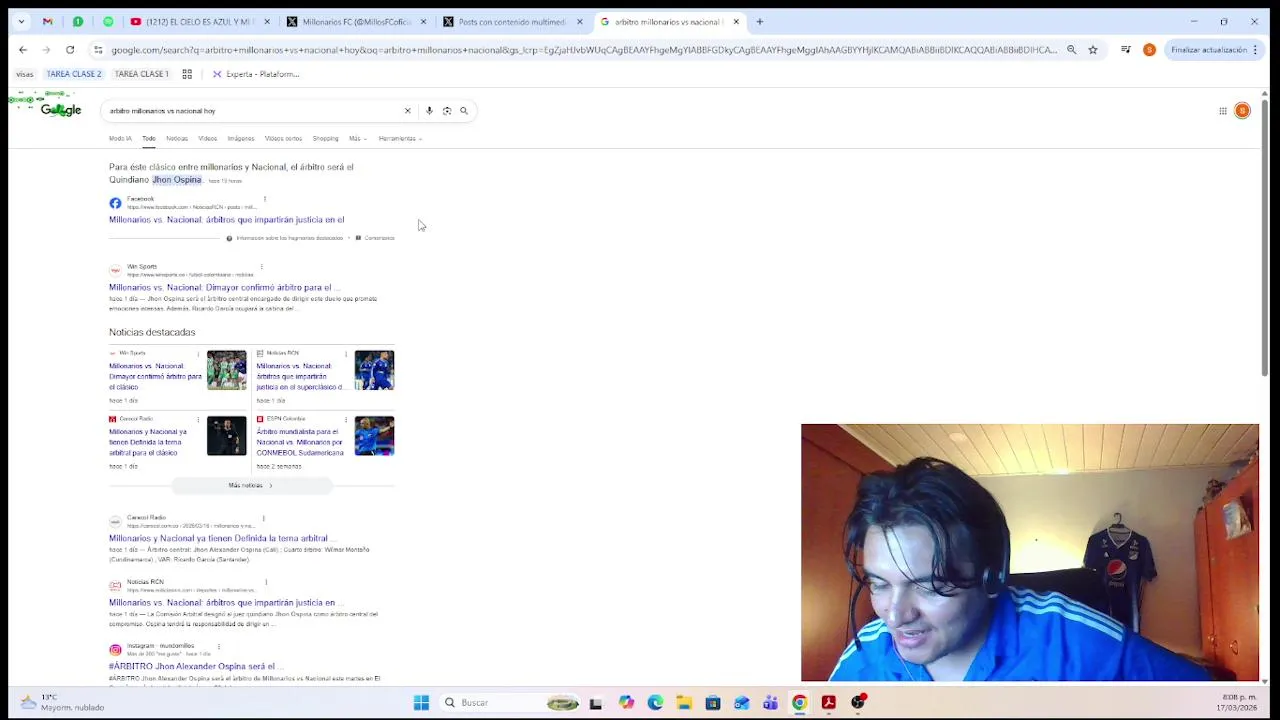Open TAREA CLASE 2 bookmark
The height and width of the screenshot is (720, 1280).
coord(73,74)
